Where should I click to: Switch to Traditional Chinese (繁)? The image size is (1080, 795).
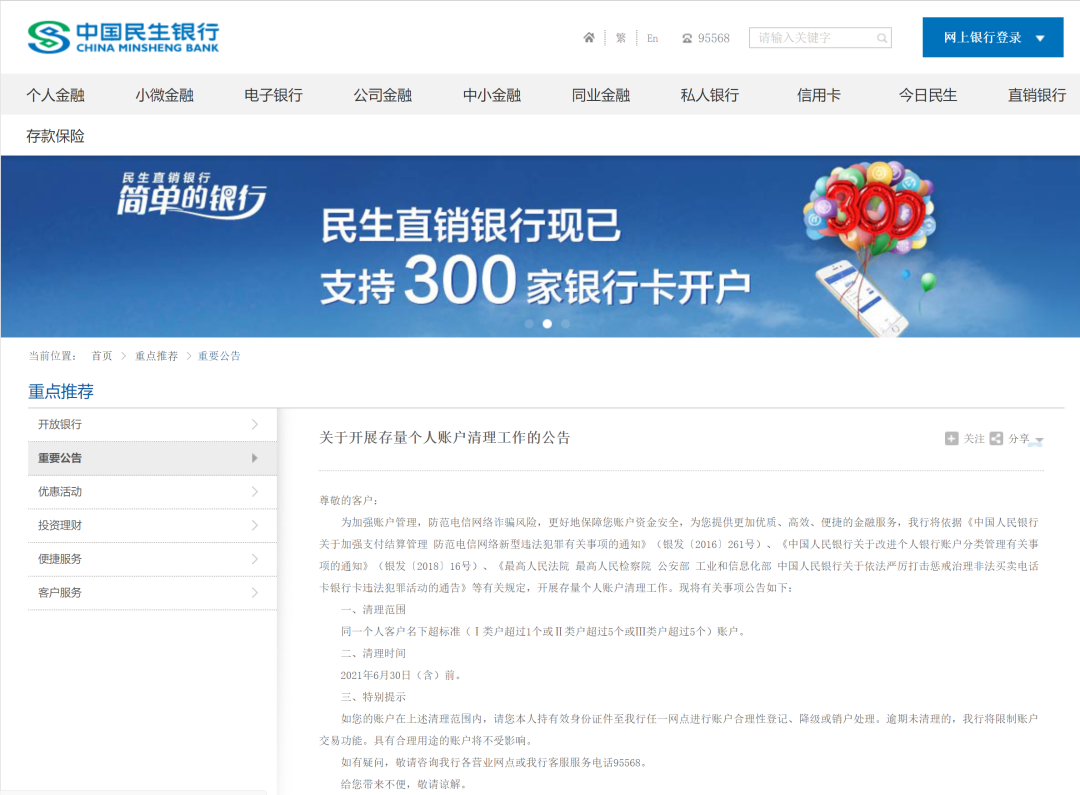[621, 38]
